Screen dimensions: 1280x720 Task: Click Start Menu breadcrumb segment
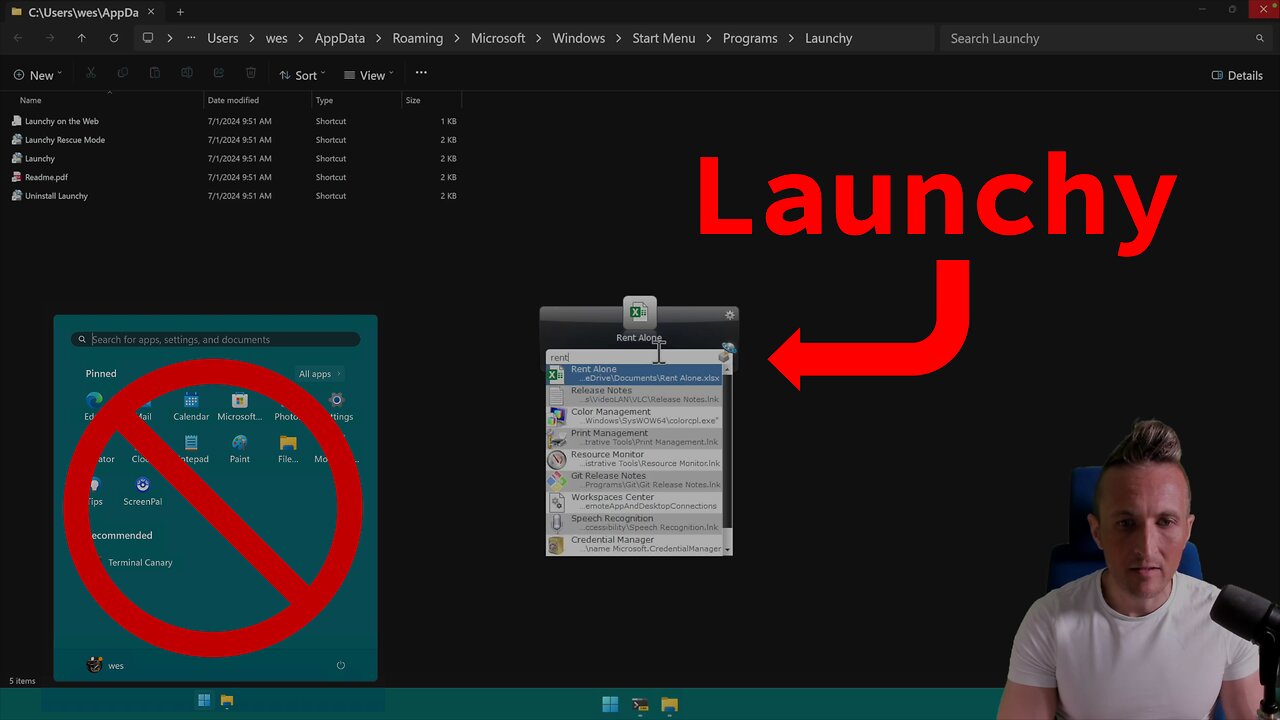[663, 38]
